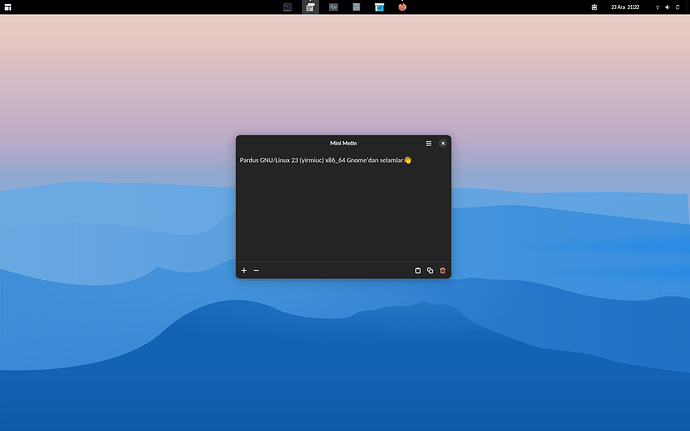Decrease font size with the minus icon
This screenshot has height=431, width=690.
[x=256, y=270]
